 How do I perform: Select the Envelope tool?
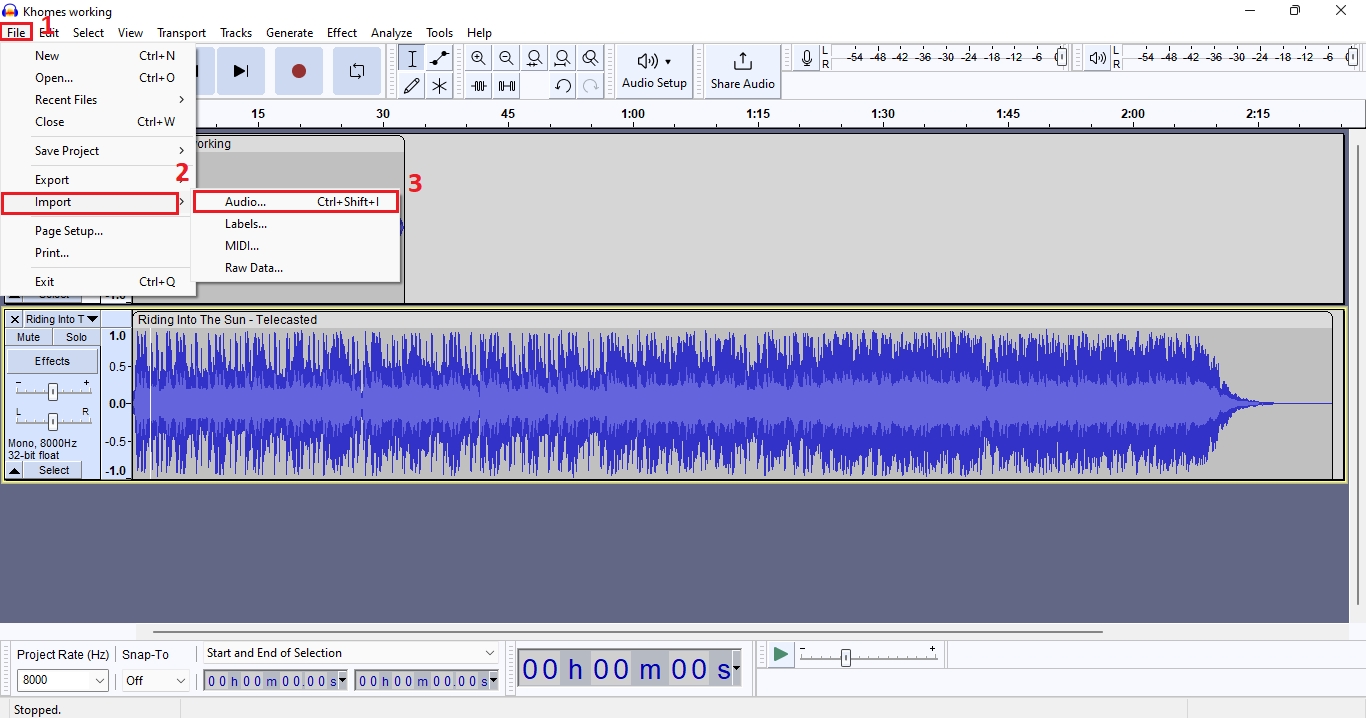[439, 59]
